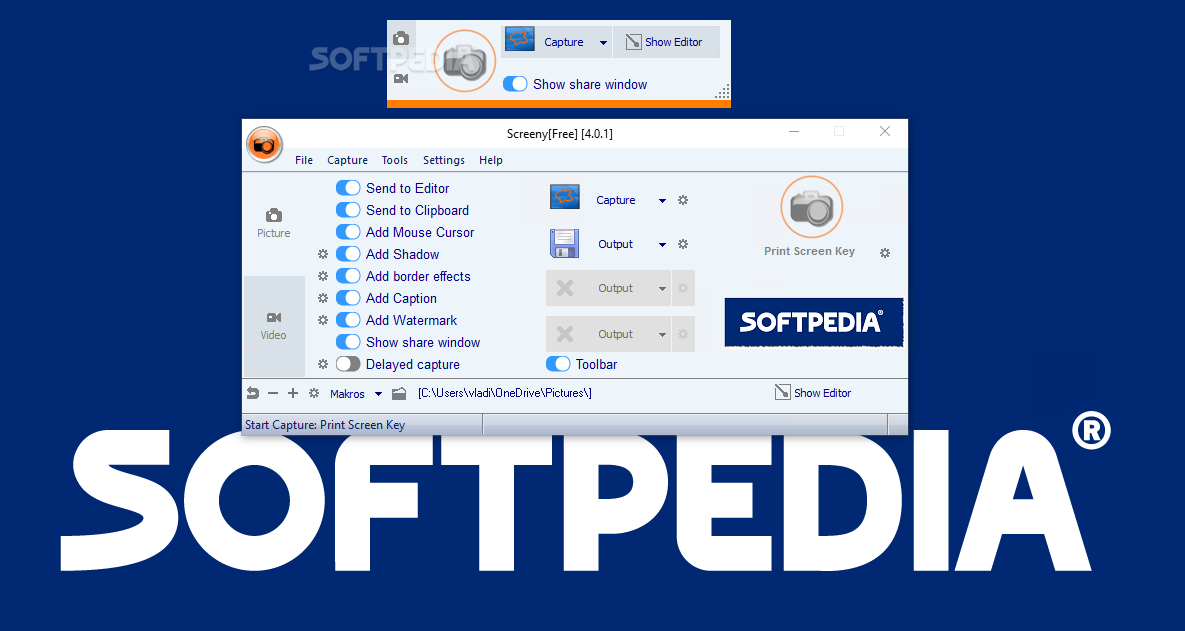This screenshot has width=1185, height=631.
Task: Click the Capture region icon in main window
Action: point(565,197)
